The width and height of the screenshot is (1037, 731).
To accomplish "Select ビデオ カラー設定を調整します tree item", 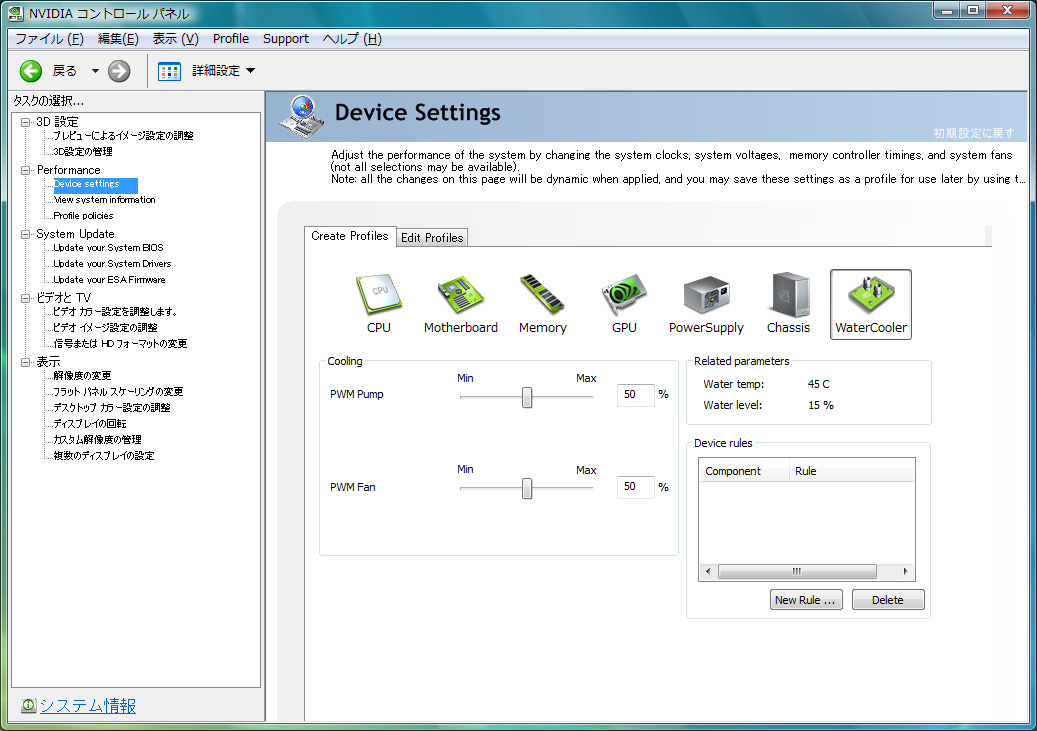I will (115, 312).
